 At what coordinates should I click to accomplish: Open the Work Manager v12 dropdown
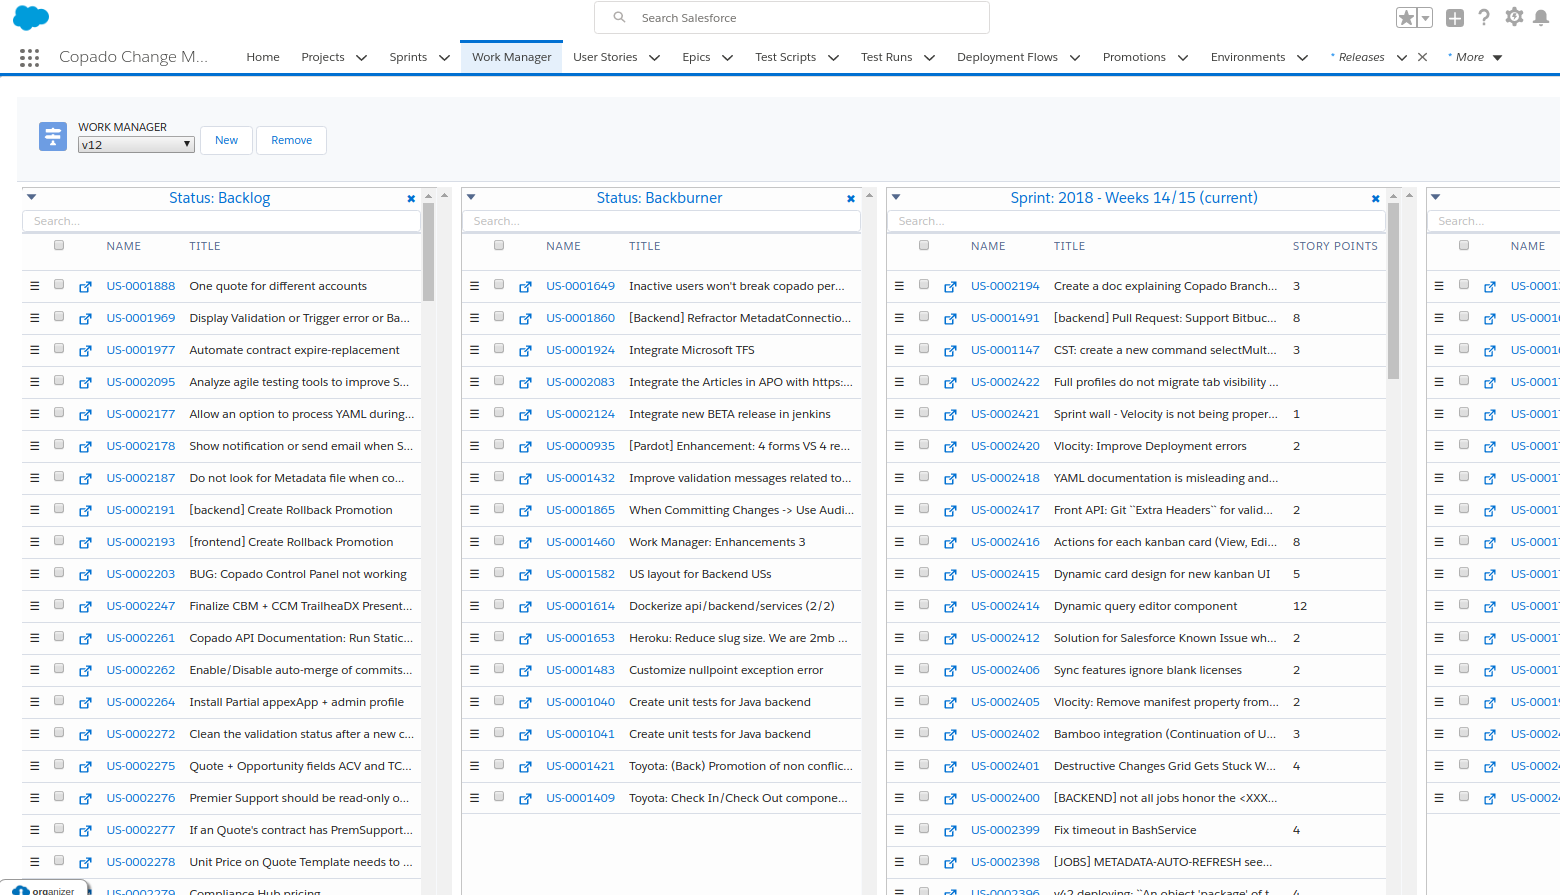point(136,145)
